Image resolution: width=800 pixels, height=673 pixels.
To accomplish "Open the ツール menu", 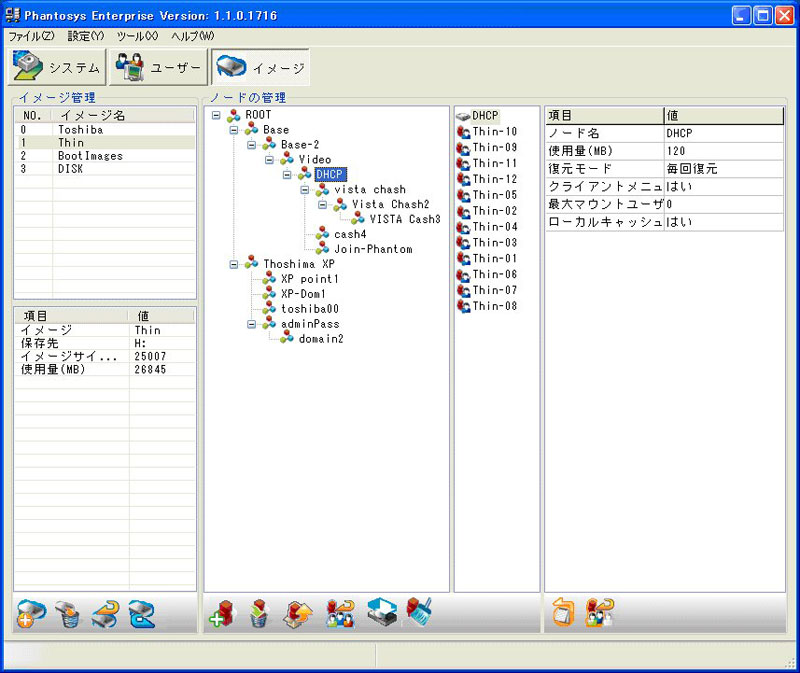I will coord(137,36).
